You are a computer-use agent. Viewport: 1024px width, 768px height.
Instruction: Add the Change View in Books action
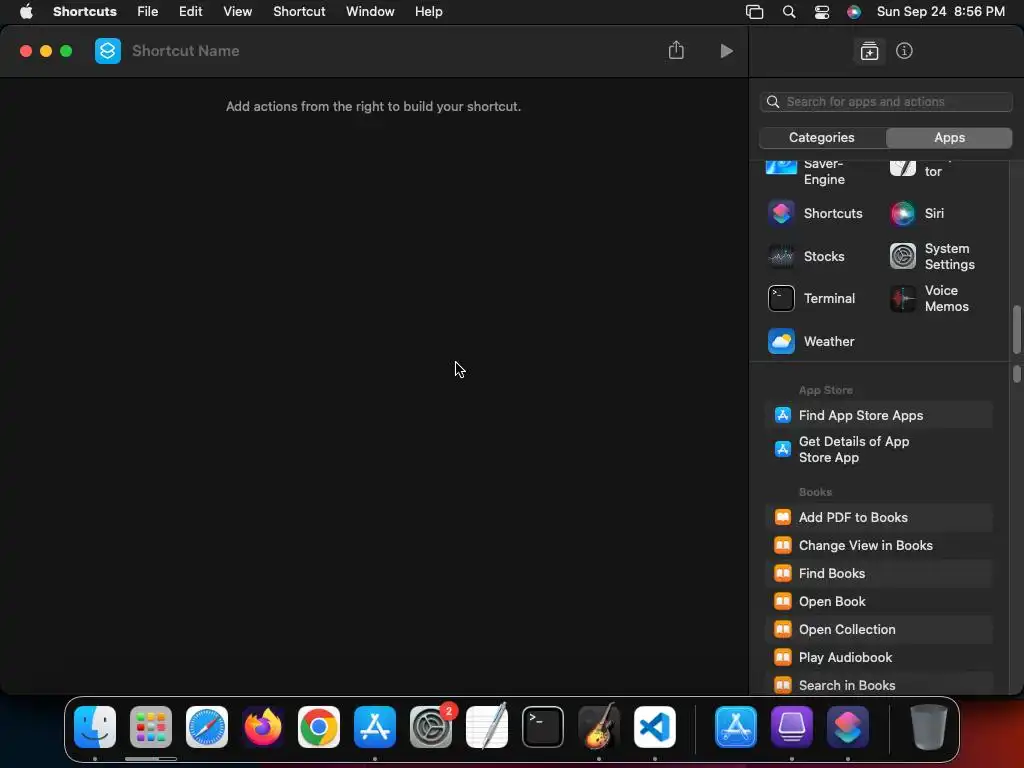[x=879, y=545]
